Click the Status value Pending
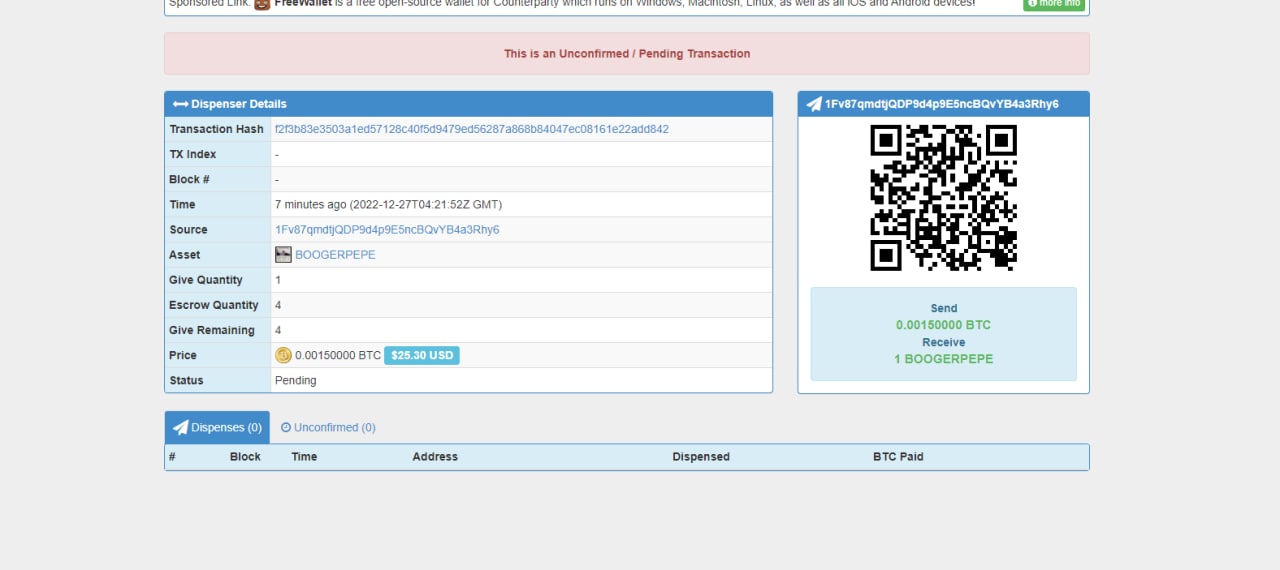The height and width of the screenshot is (570, 1280). [296, 381]
